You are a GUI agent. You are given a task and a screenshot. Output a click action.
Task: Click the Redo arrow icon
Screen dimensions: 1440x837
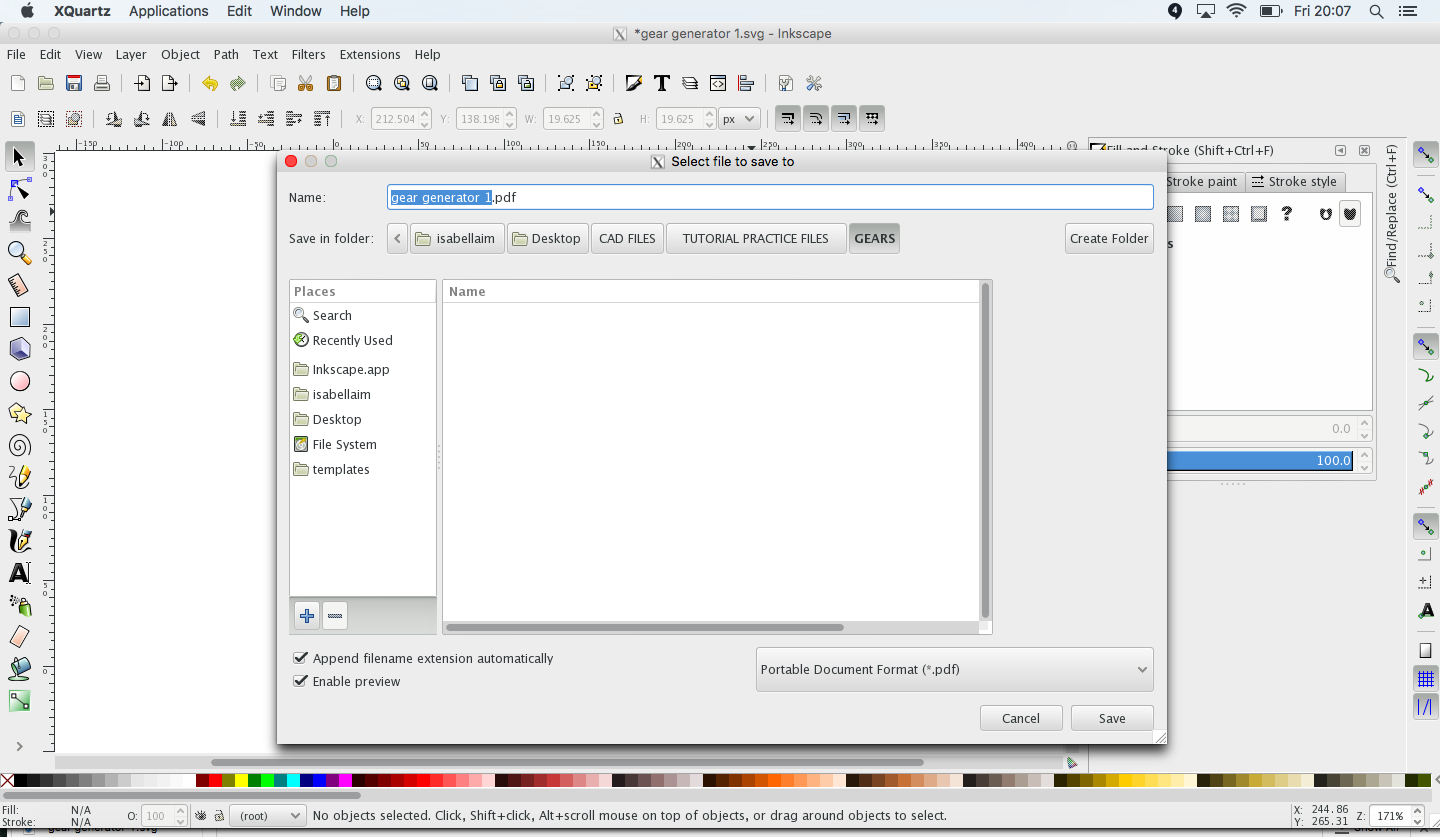(x=237, y=83)
